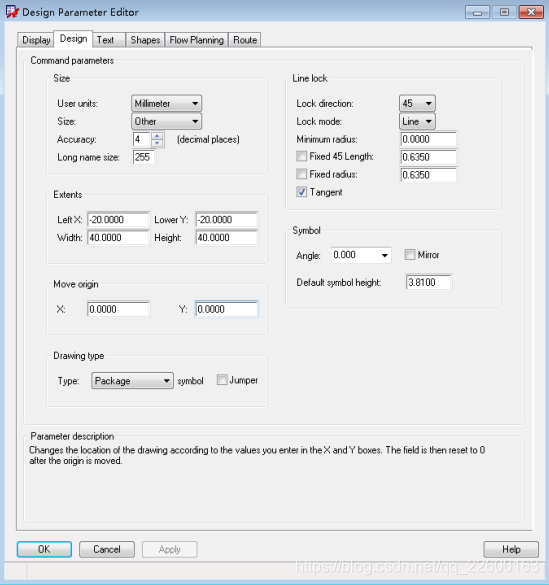The height and width of the screenshot is (585, 549).
Task: Edit the Default symbol height field
Action: (429, 282)
